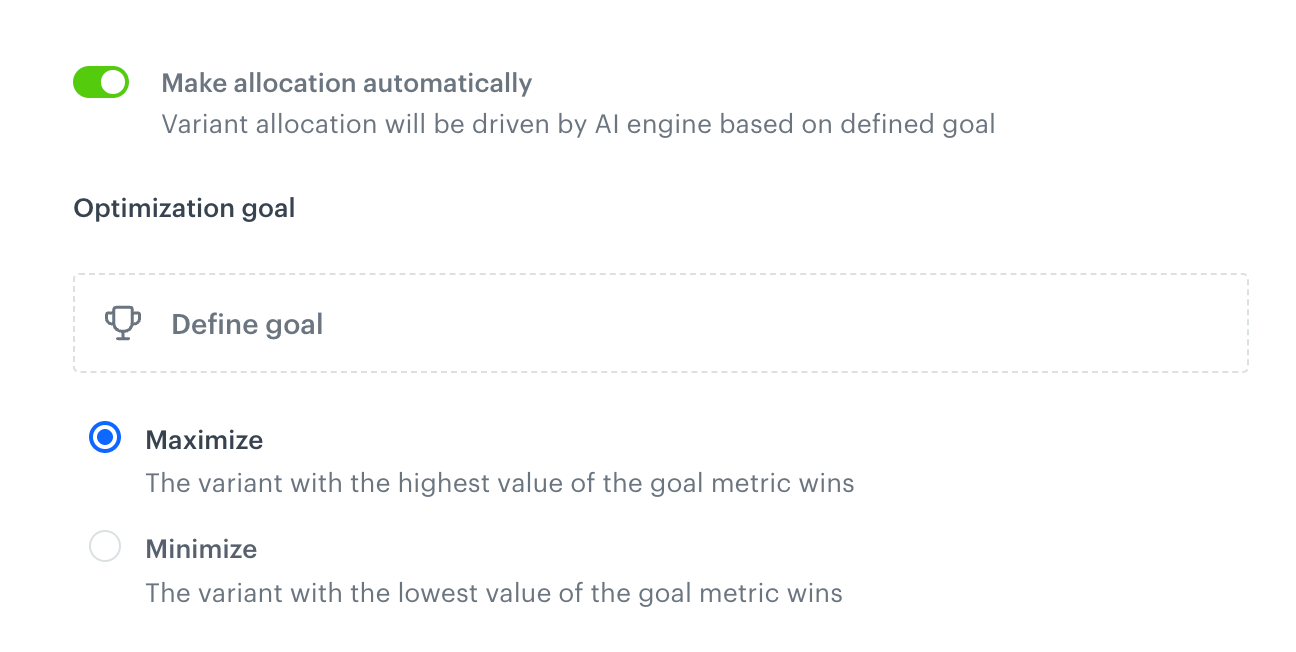Click the Maximize label text

click(x=205, y=438)
